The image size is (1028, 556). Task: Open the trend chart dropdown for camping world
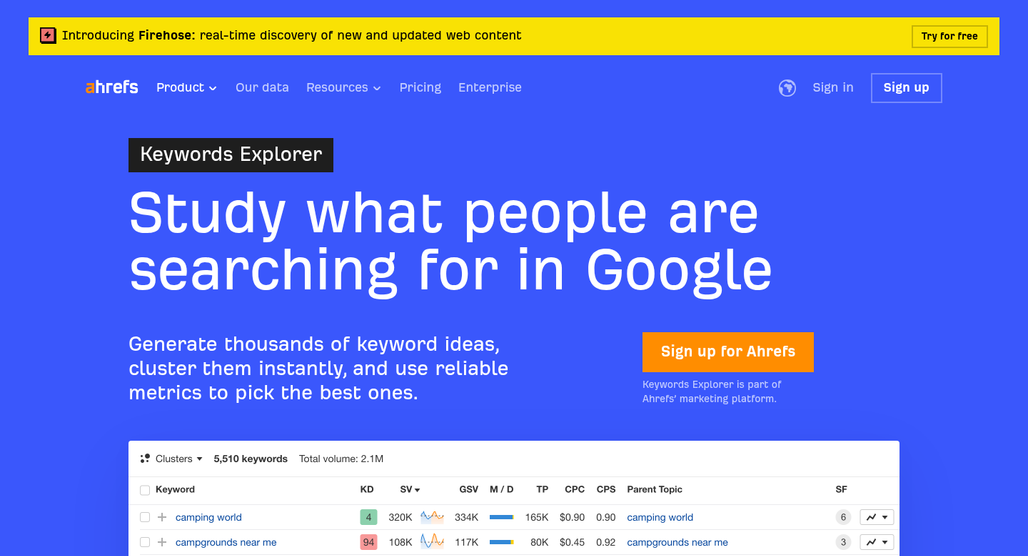pos(876,518)
